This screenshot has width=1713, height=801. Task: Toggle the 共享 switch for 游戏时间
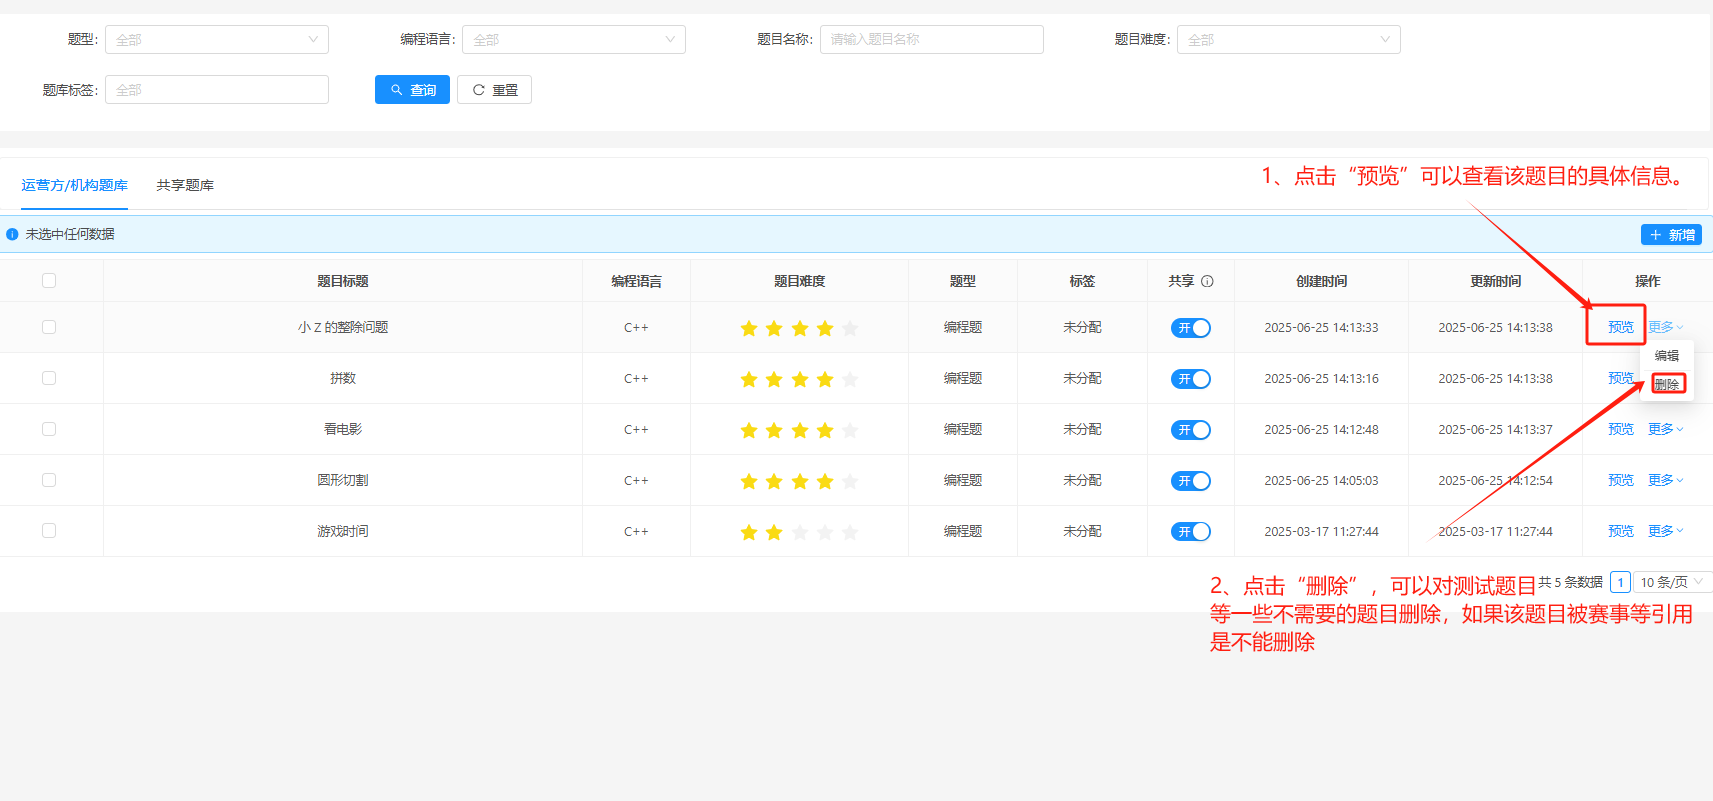point(1190,532)
